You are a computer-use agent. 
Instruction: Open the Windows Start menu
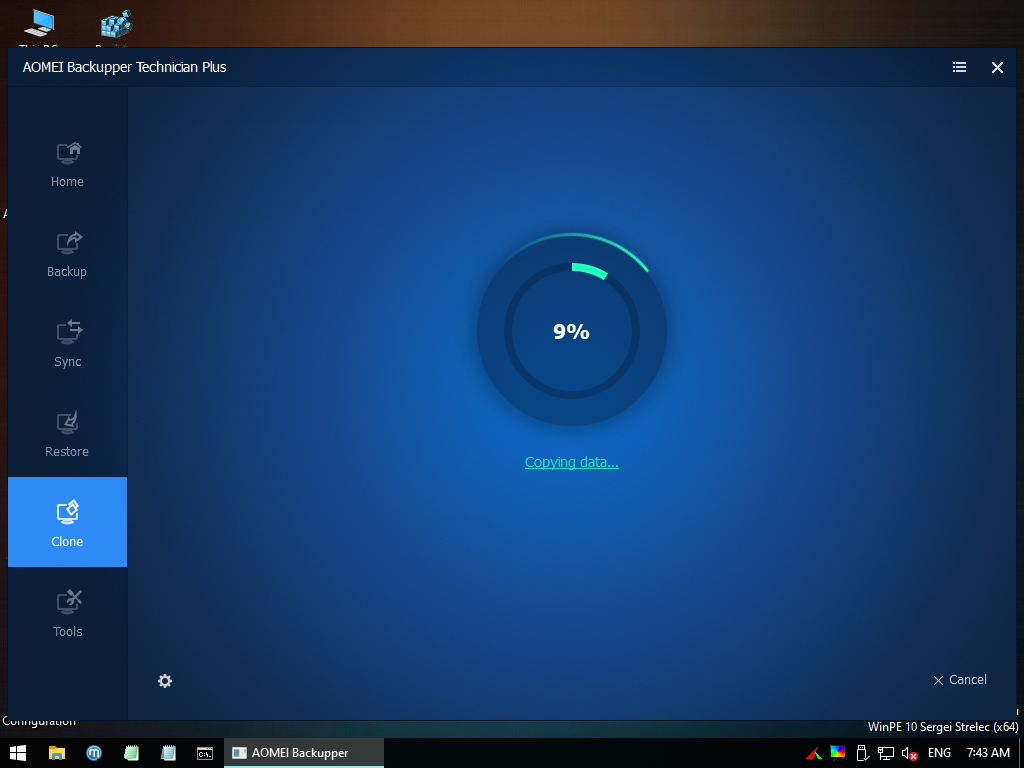(18, 753)
